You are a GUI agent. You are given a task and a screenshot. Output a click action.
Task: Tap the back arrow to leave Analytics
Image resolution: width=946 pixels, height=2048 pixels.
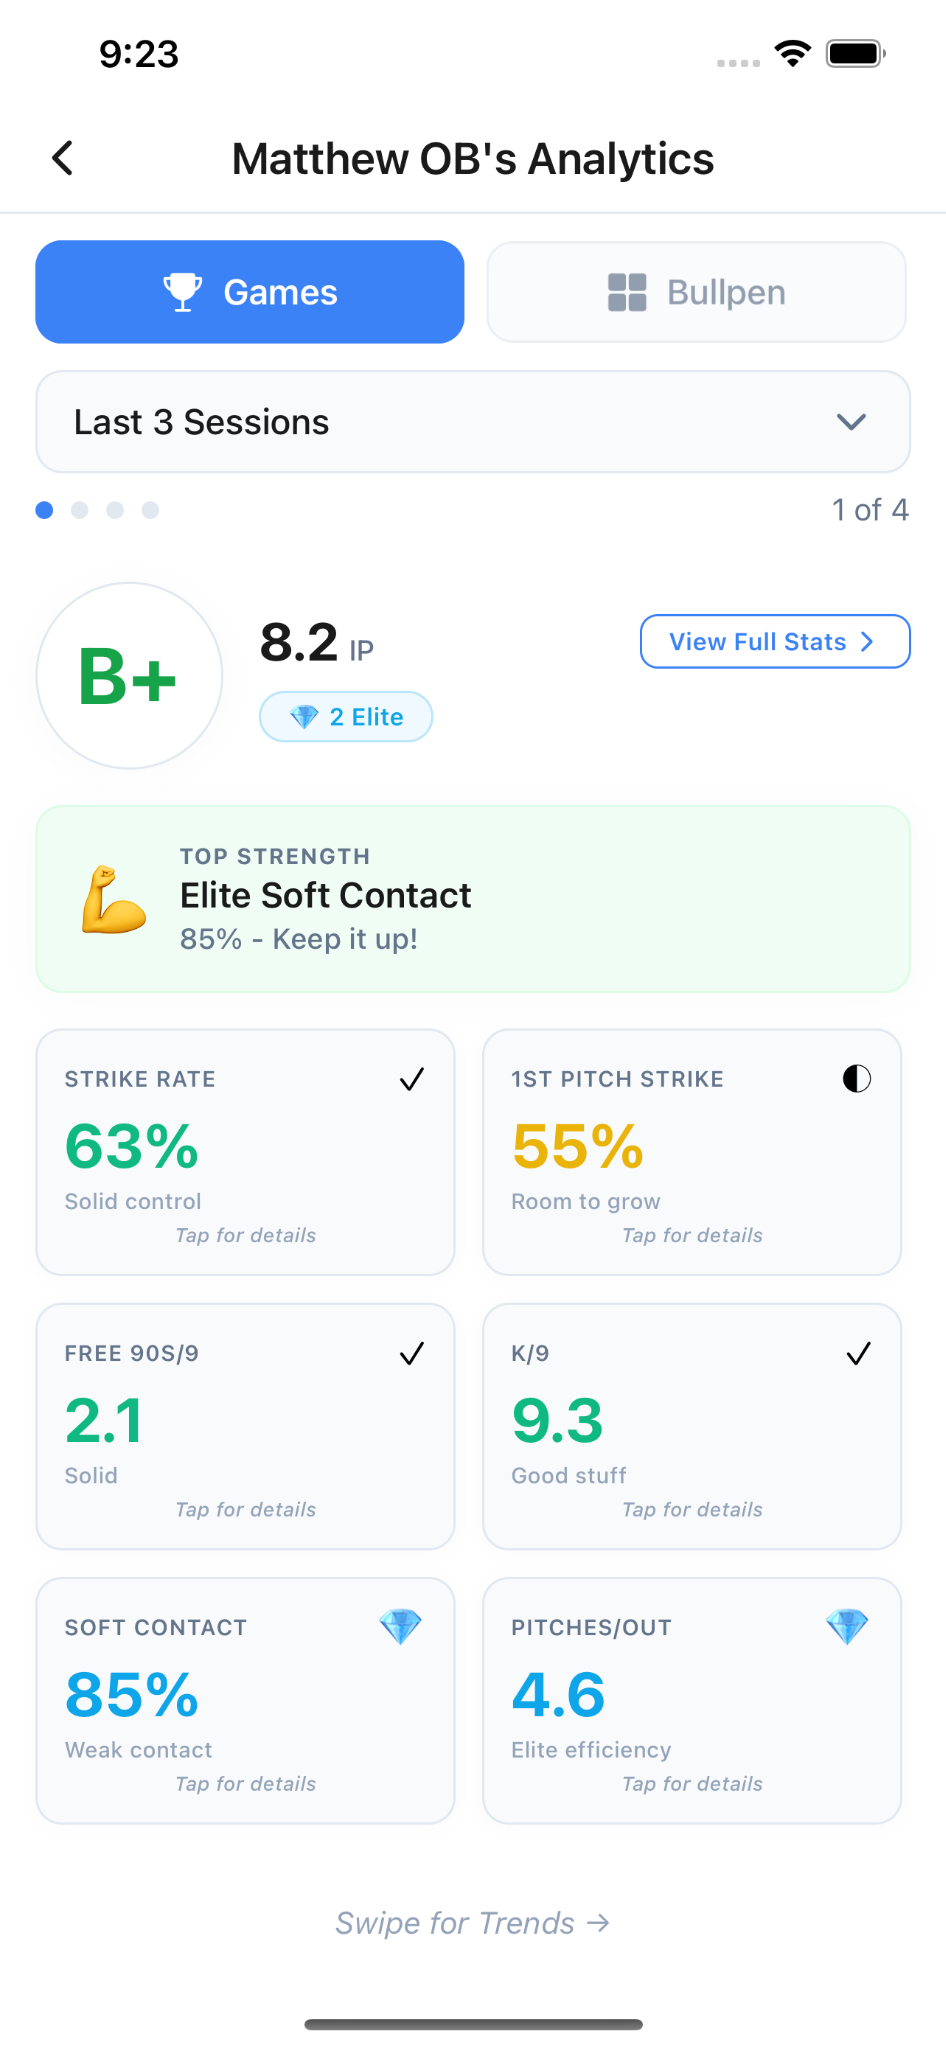click(x=62, y=157)
